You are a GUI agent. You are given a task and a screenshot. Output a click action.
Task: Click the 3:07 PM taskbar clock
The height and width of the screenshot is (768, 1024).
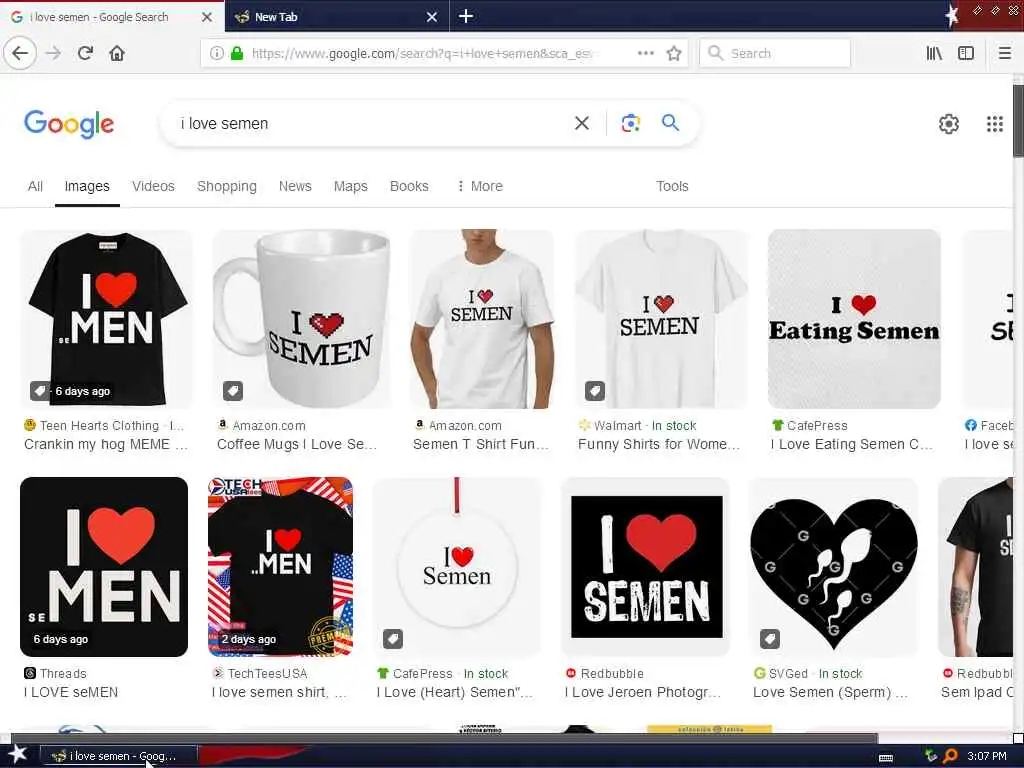(x=987, y=756)
